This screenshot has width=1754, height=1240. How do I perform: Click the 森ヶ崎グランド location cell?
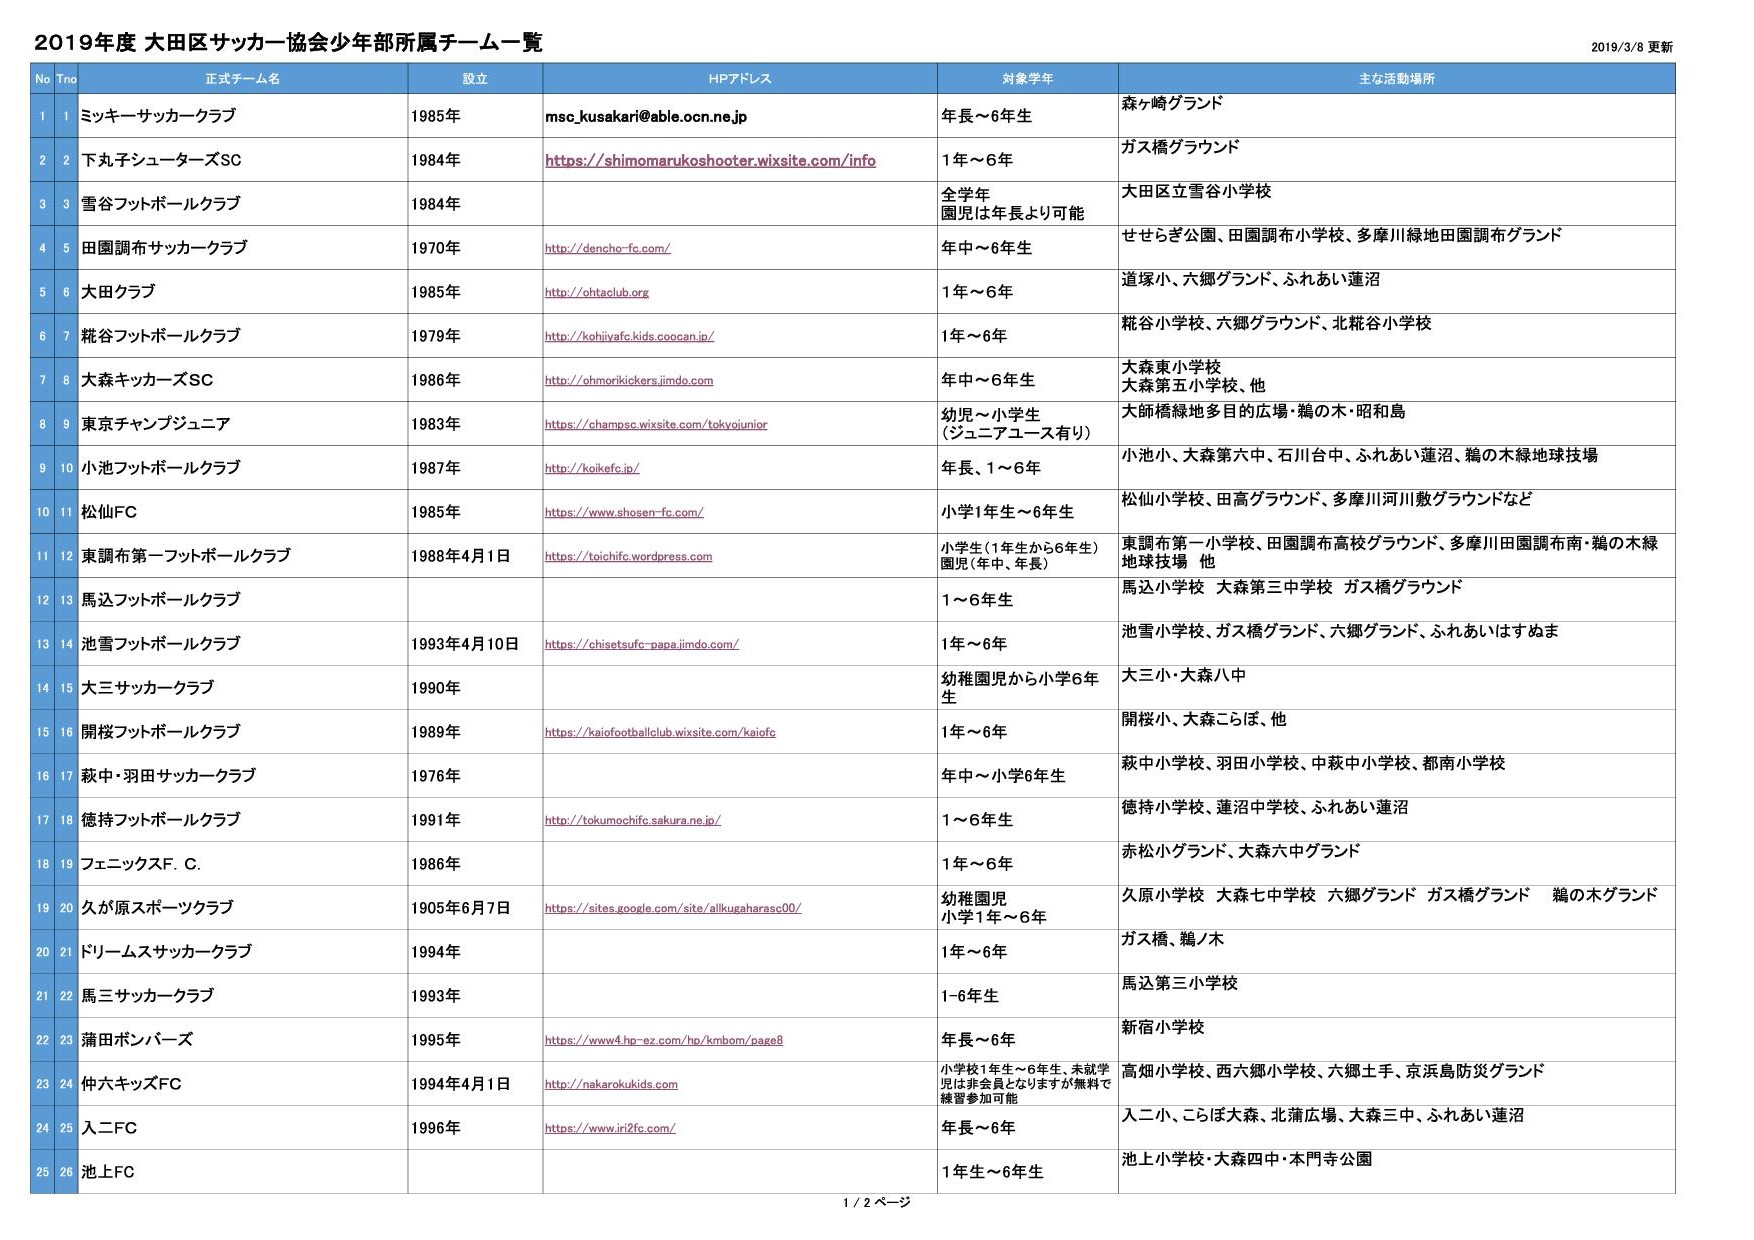pyautogui.click(x=1397, y=116)
